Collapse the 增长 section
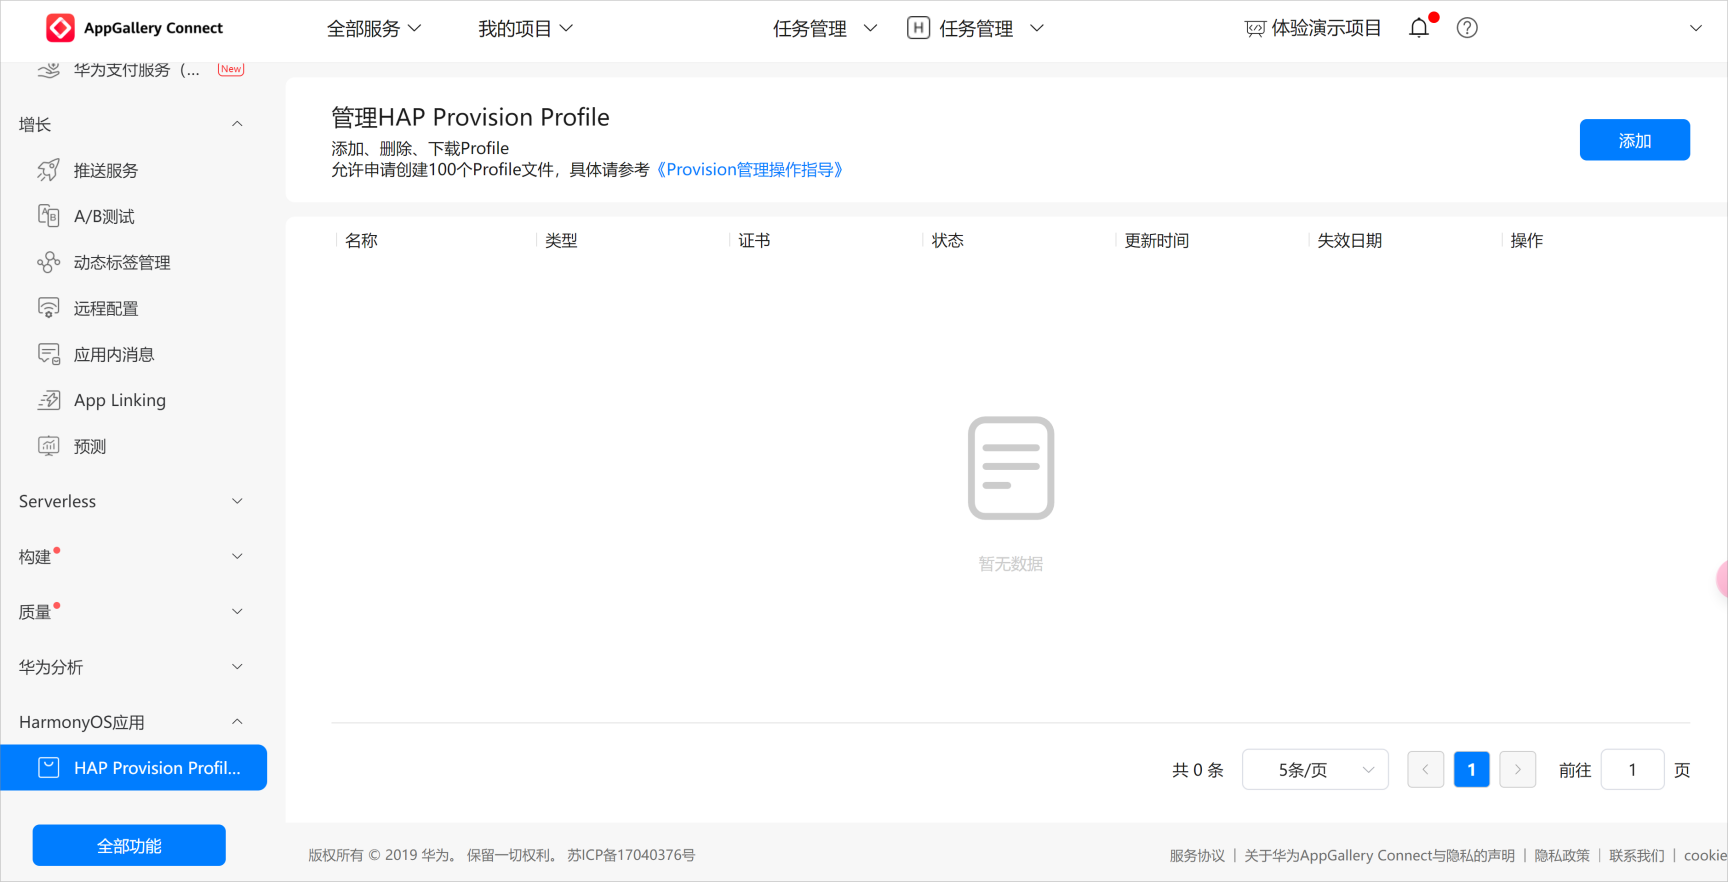This screenshot has height=882, width=1728. (237, 124)
